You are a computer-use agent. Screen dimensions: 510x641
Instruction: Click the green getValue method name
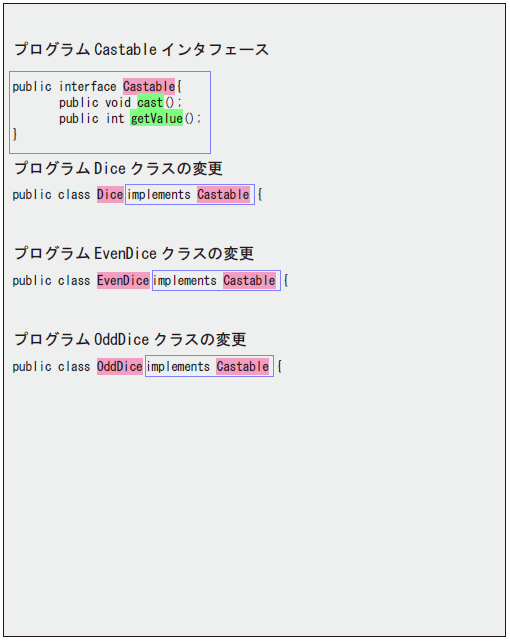(157, 118)
